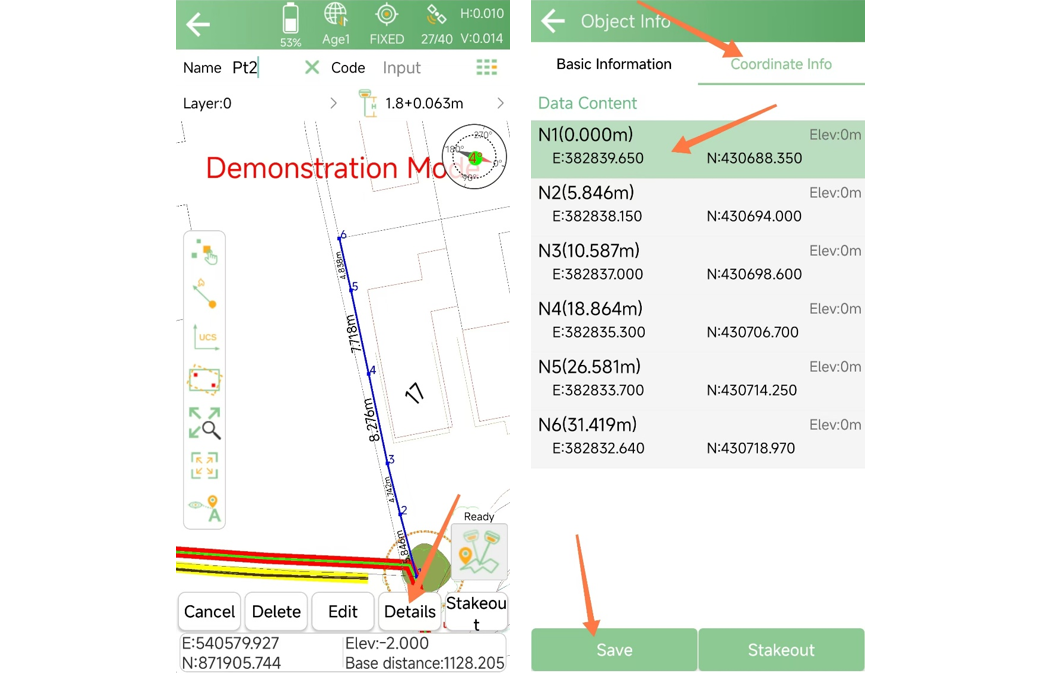Expand the antenna height 1.8+0.063m setting
Viewport: 1039px width, 673px height.
pyautogui.click(x=500, y=103)
